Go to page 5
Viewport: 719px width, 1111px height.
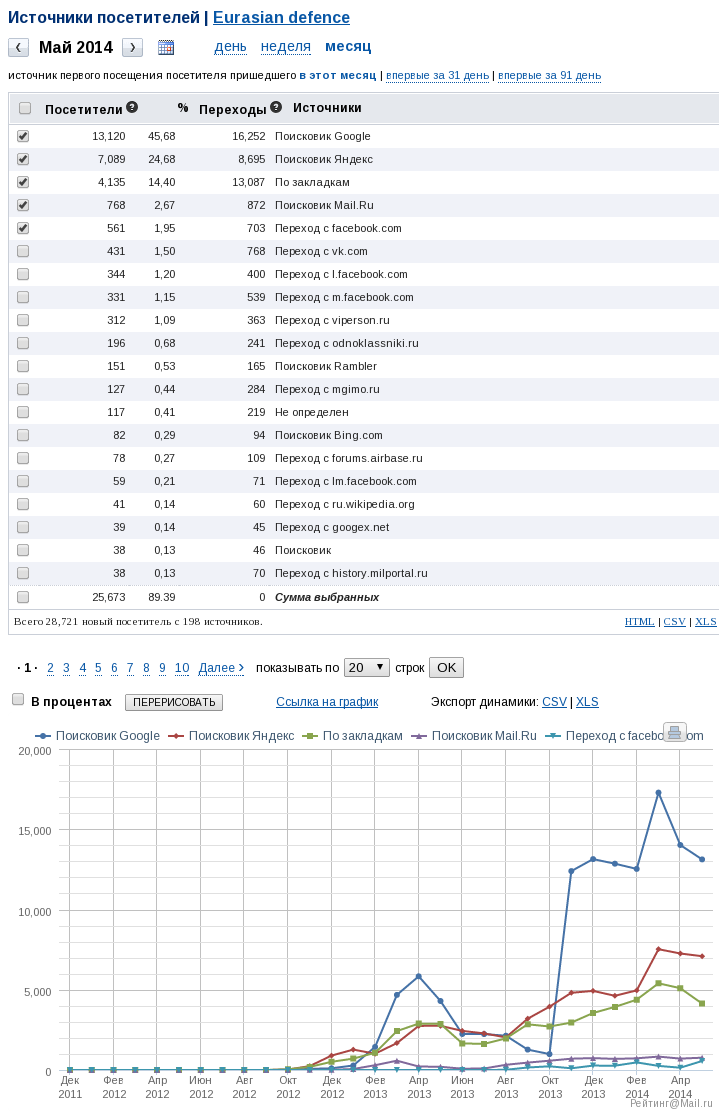click(98, 667)
